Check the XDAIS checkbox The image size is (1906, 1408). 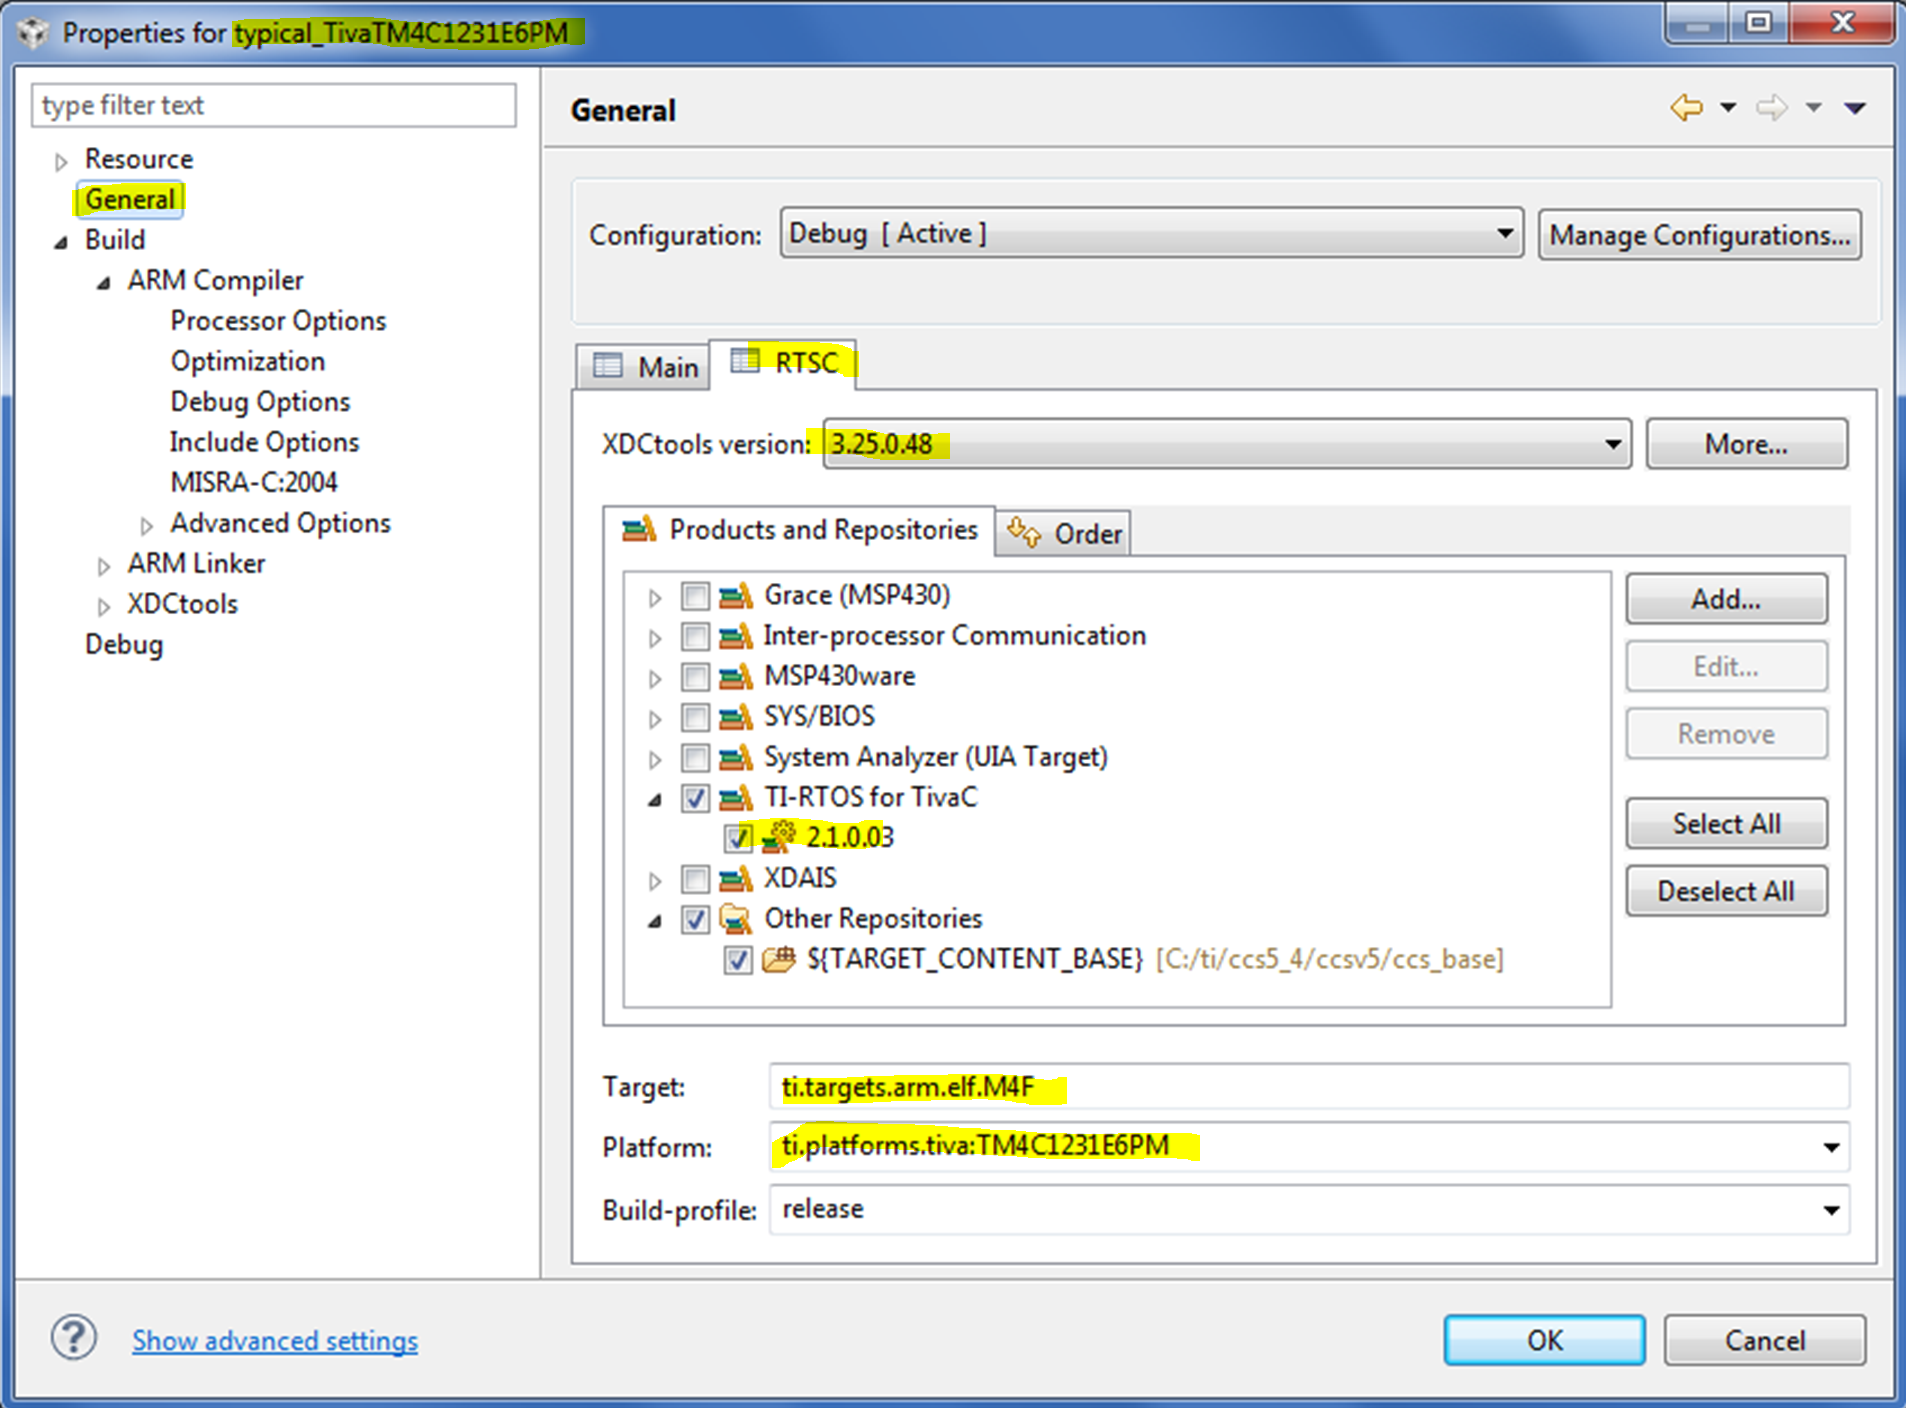coord(695,879)
